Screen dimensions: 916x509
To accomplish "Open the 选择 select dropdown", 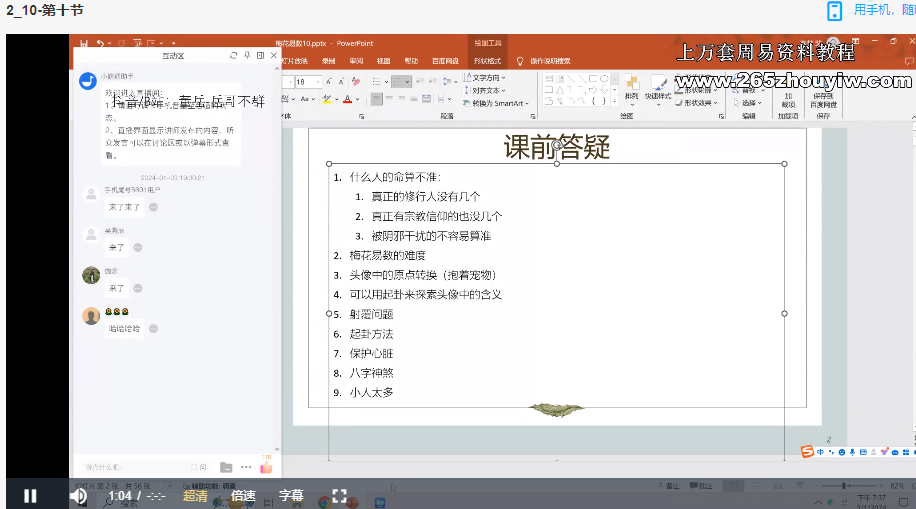I will pos(748,103).
